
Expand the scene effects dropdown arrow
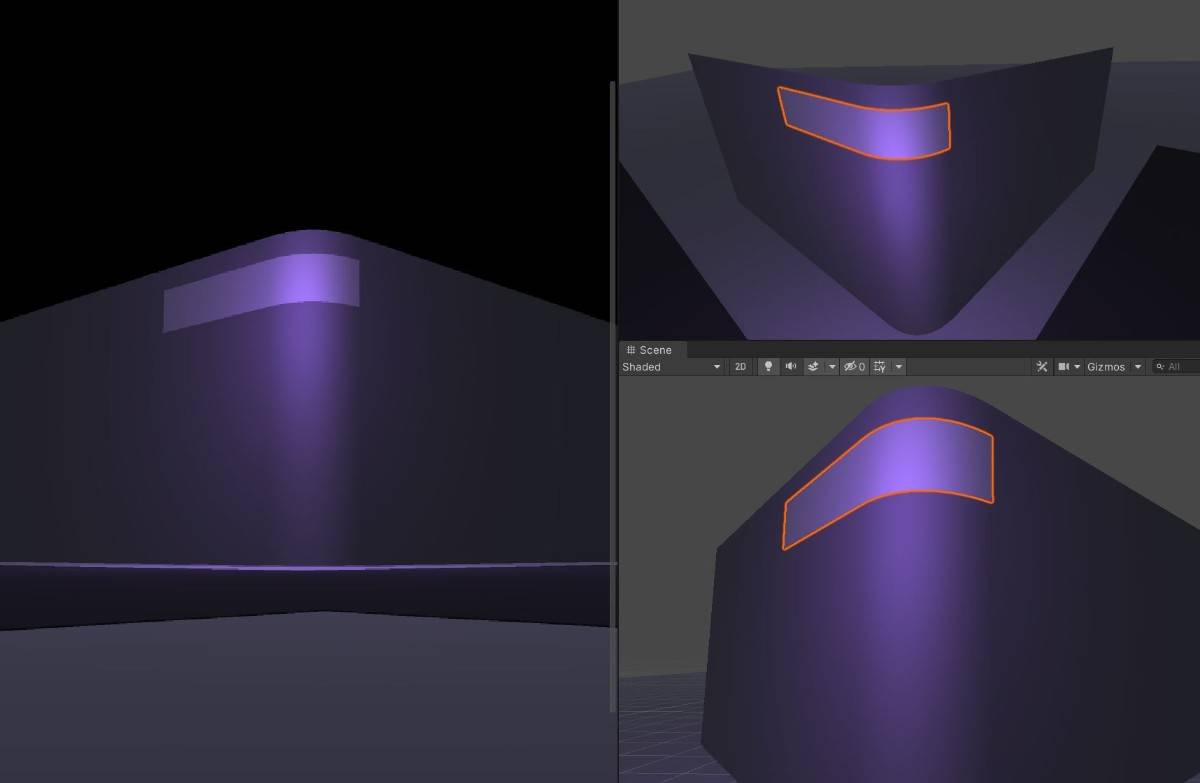832,367
